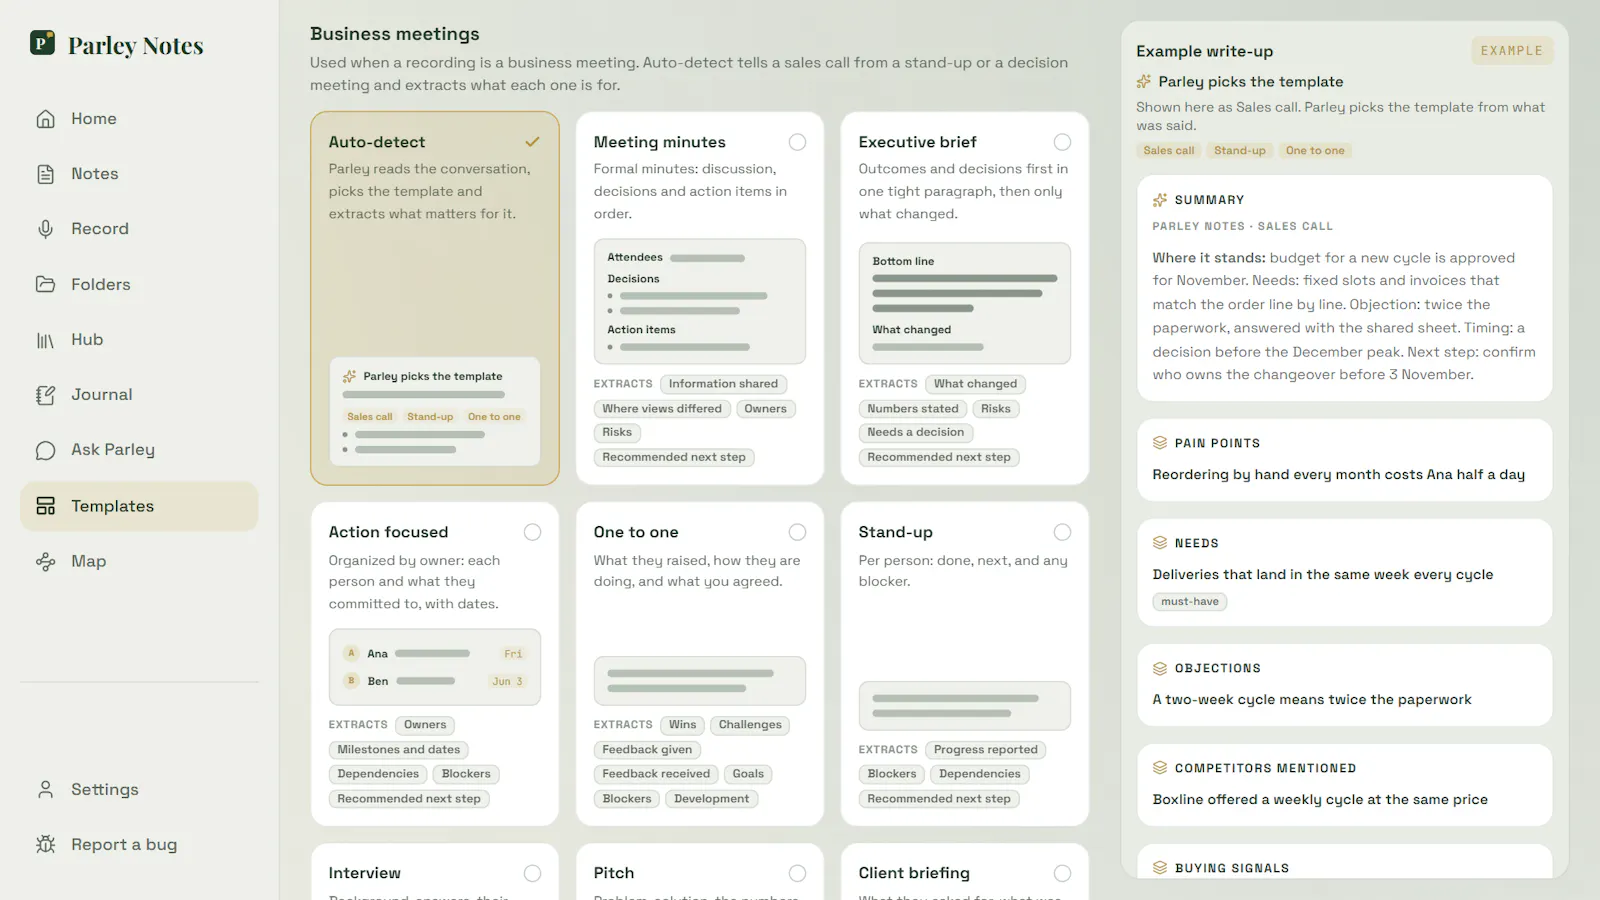1600x900 pixels.
Task: Click the must-have tag under NEEDS
Action: [x=1190, y=602]
